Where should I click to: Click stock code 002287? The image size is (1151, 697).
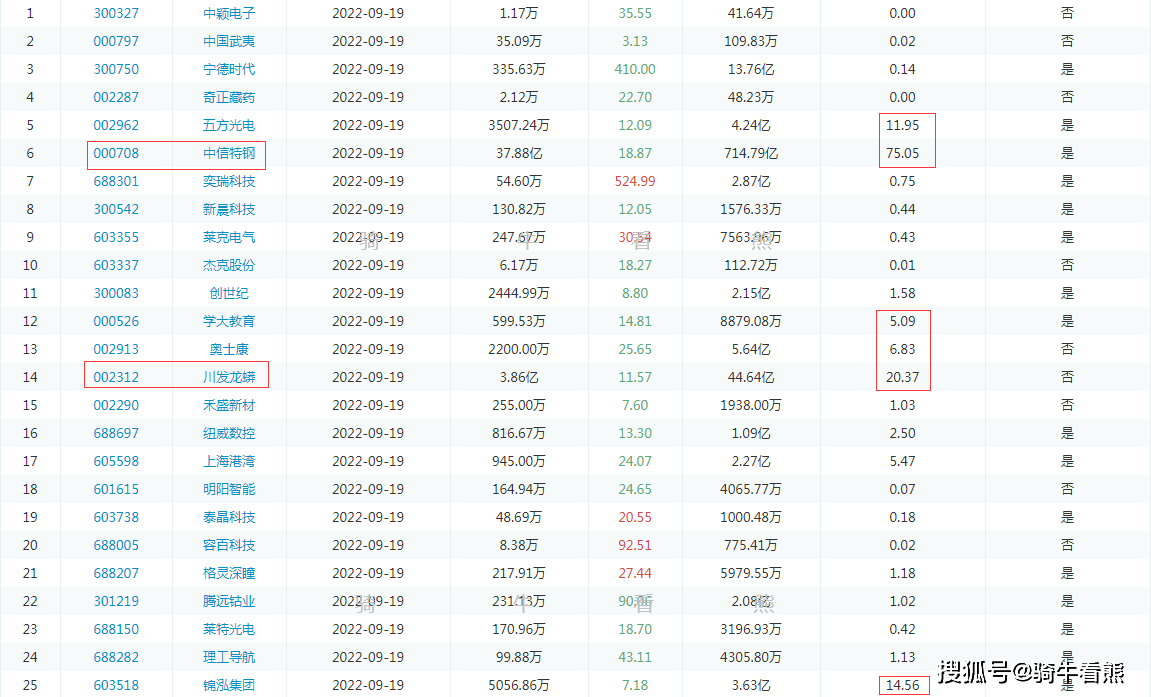click(x=116, y=97)
